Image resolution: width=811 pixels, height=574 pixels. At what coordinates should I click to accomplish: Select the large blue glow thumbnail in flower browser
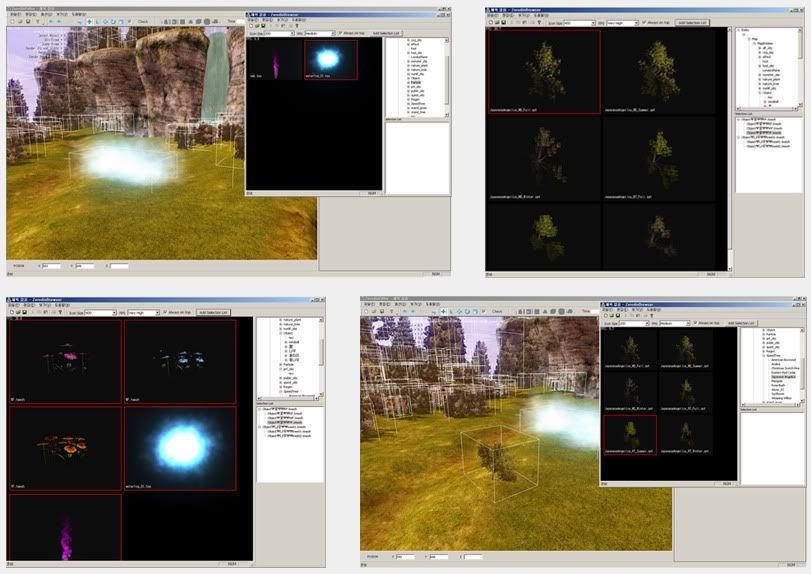click(x=180, y=448)
